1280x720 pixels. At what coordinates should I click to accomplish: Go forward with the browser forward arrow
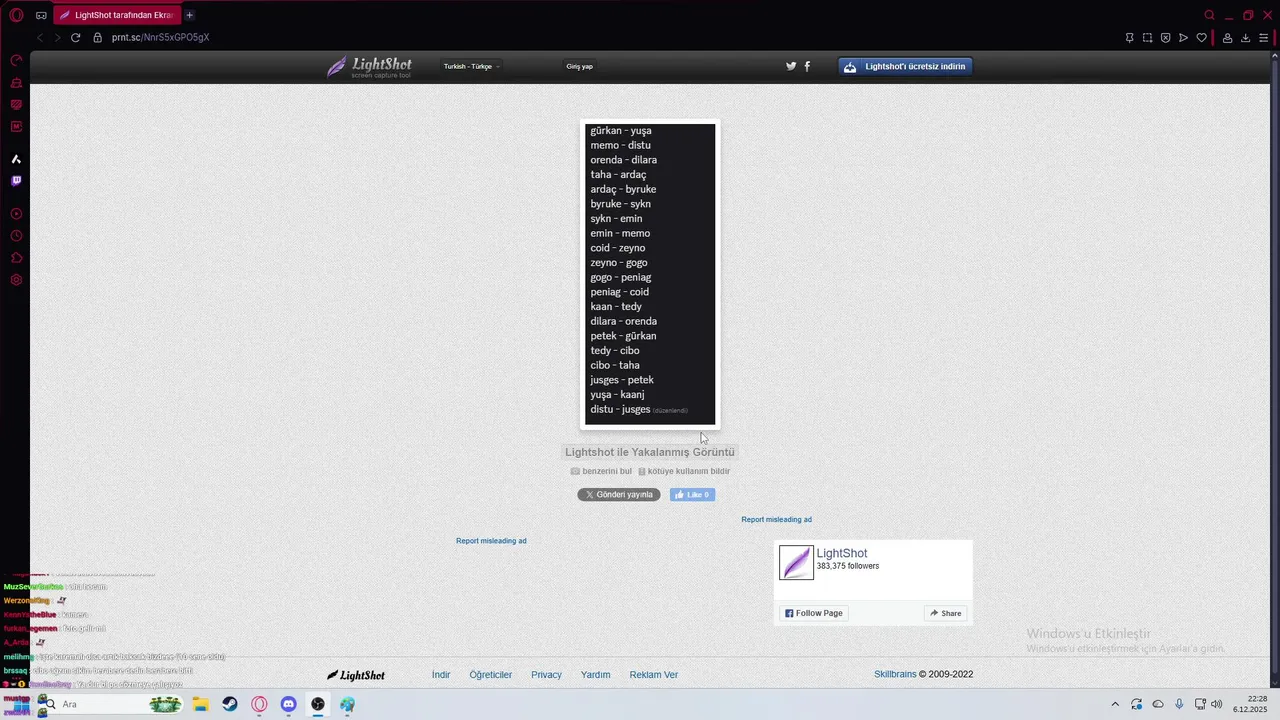click(x=57, y=38)
